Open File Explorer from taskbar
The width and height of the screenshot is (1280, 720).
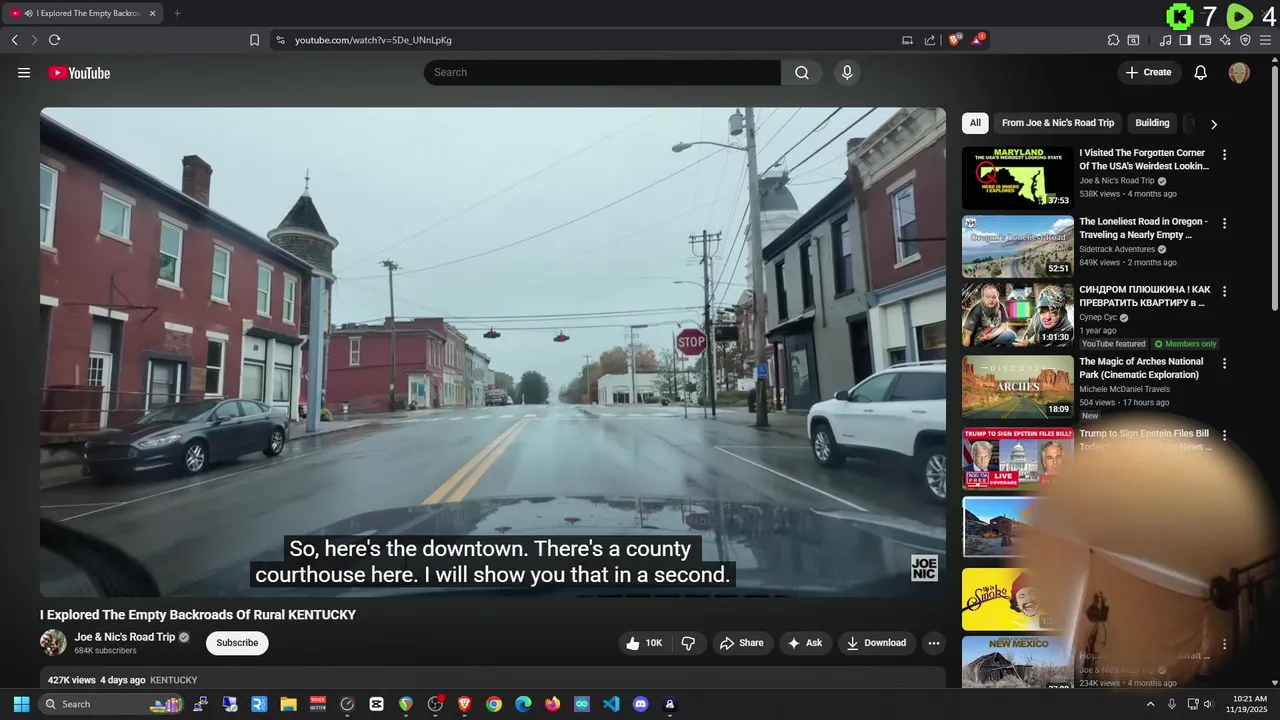[x=288, y=704]
